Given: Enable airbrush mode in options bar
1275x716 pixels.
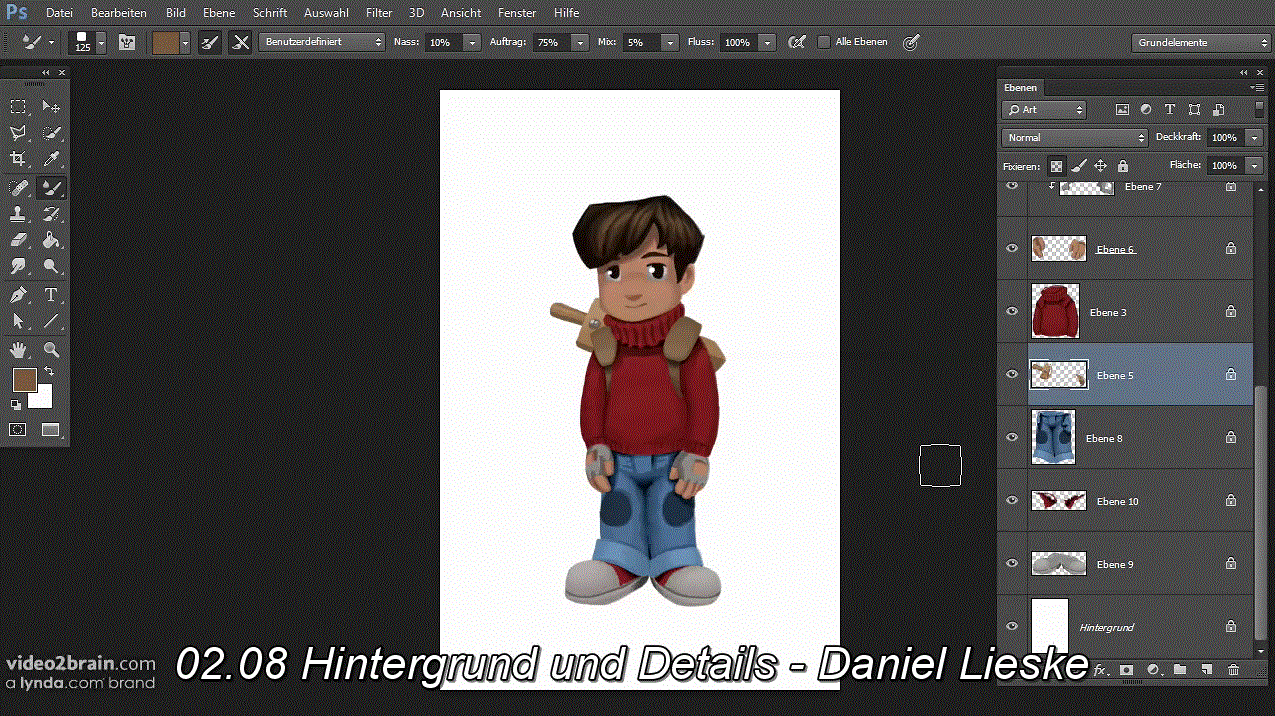Looking at the screenshot, I should click(x=796, y=42).
